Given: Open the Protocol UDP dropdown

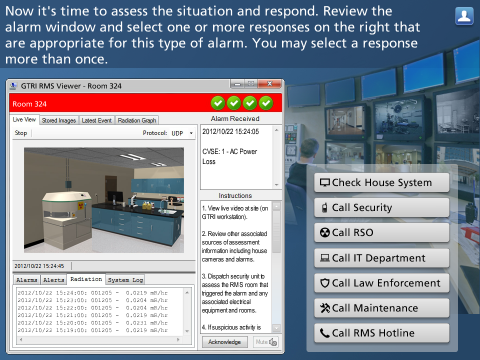Looking at the screenshot, I should pos(182,133).
